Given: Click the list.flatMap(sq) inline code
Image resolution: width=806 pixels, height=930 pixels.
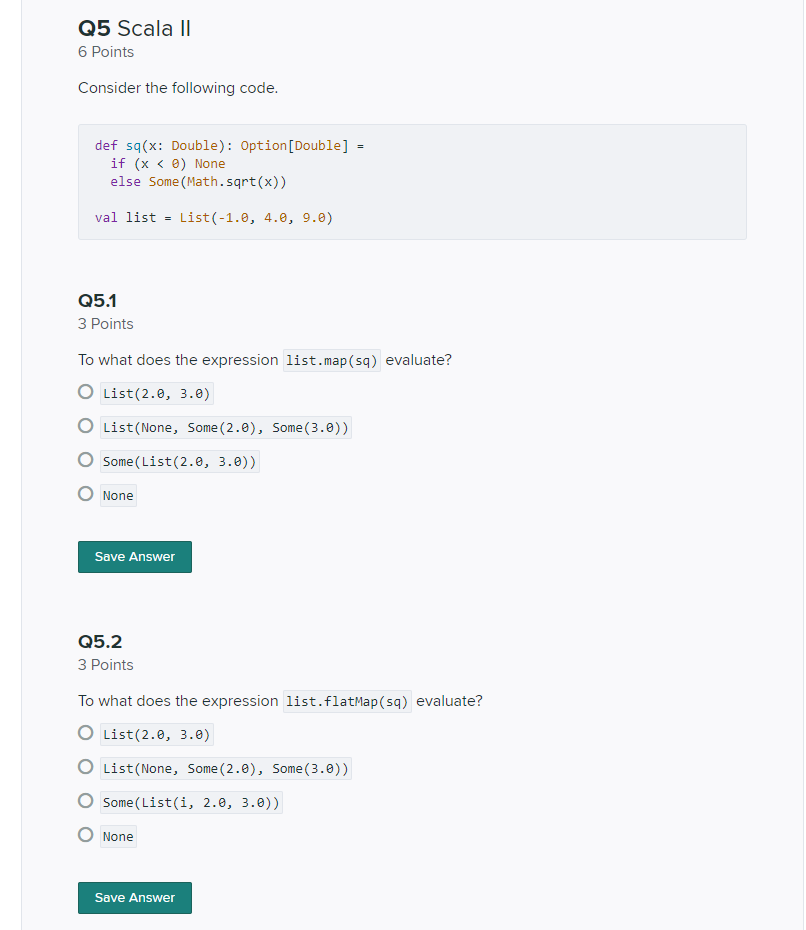Looking at the screenshot, I should pos(347,702).
